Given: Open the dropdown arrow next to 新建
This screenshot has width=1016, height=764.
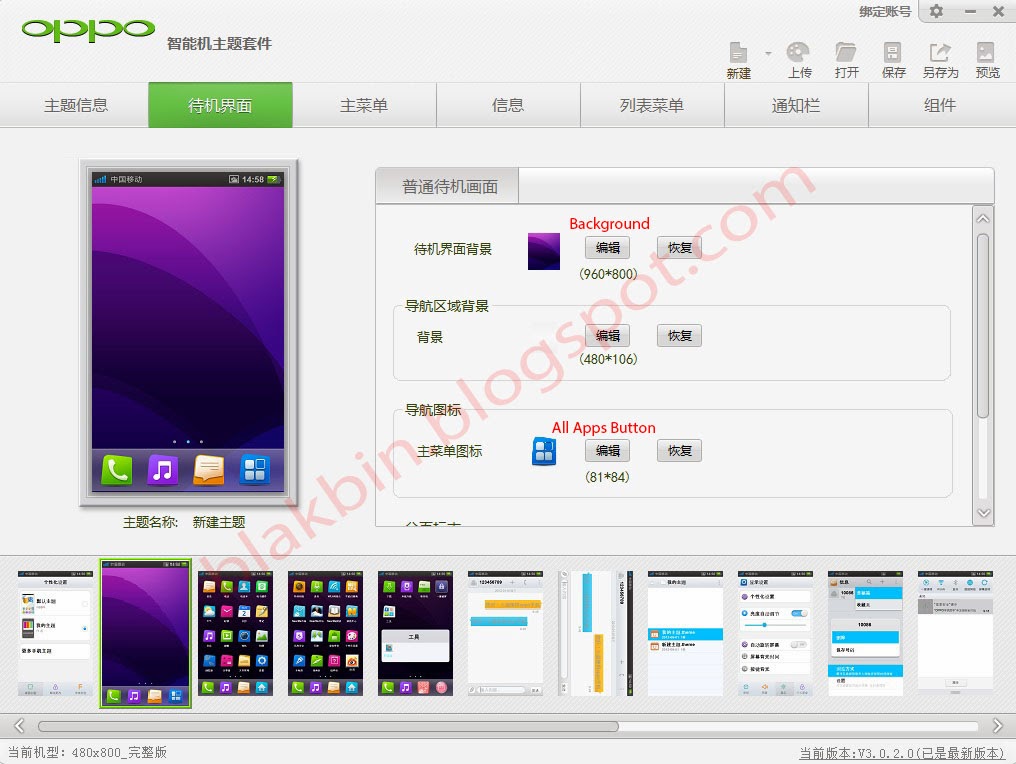Looking at the screenshot, I should click(x=768, y=53).
